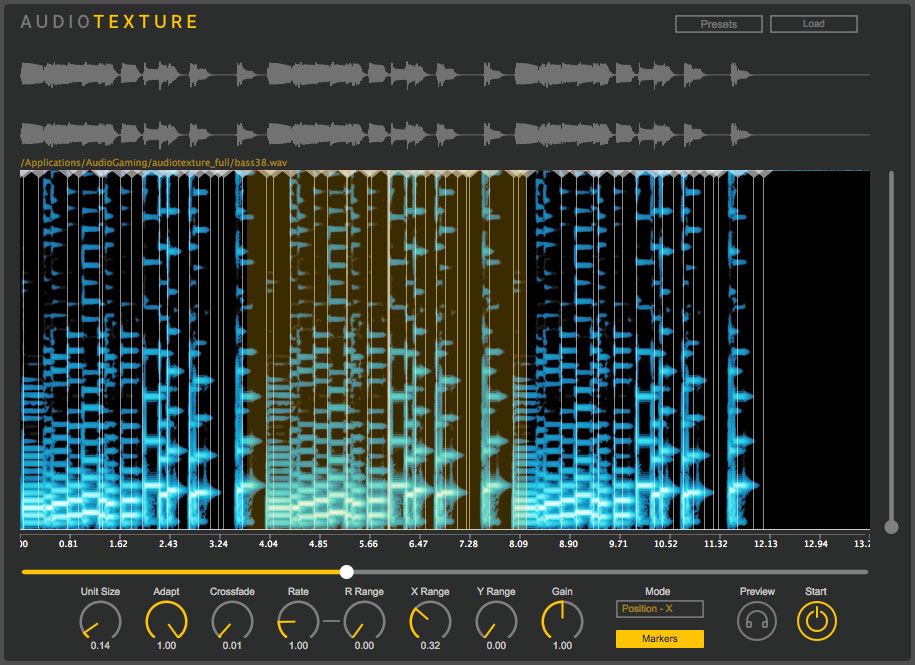Click the Adapt value 1.00
915x665 pixels.
click(166, 646)
